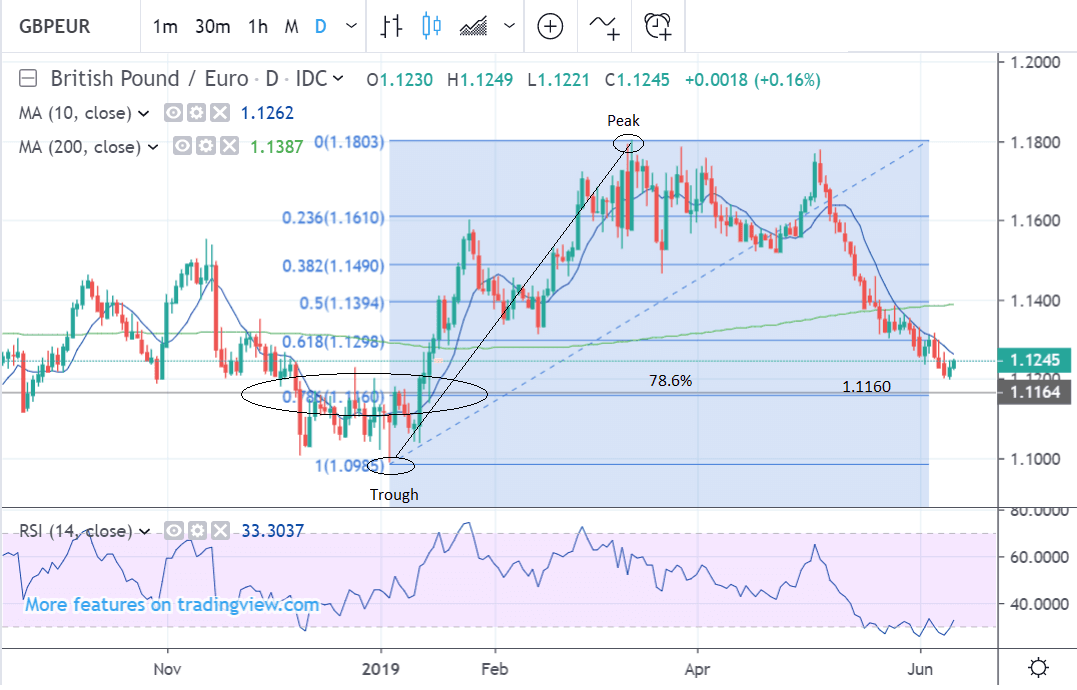Expand the RSI (14, close) dropdown

click(x=144, y=531)
